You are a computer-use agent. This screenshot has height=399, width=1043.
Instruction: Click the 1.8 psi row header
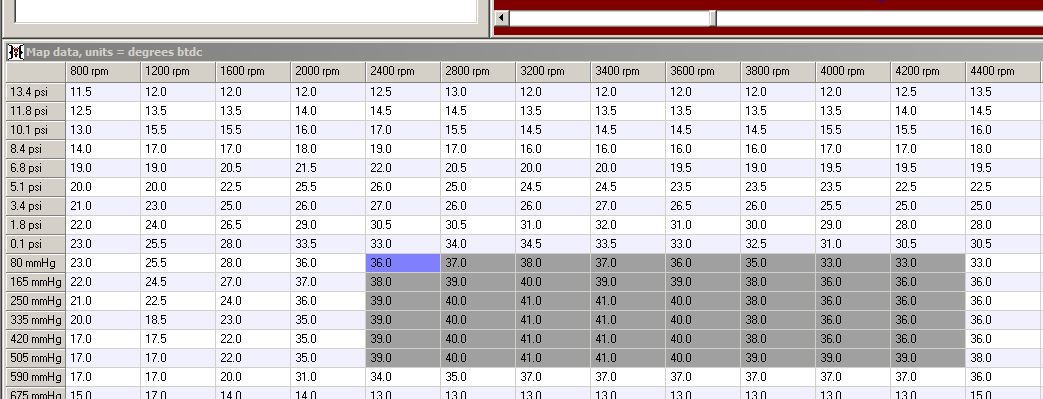click(36, 225)
